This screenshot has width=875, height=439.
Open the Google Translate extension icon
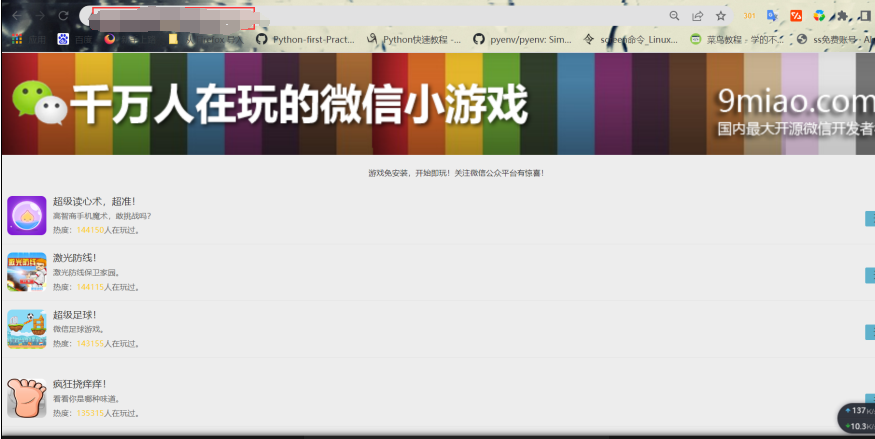point(772,16)
